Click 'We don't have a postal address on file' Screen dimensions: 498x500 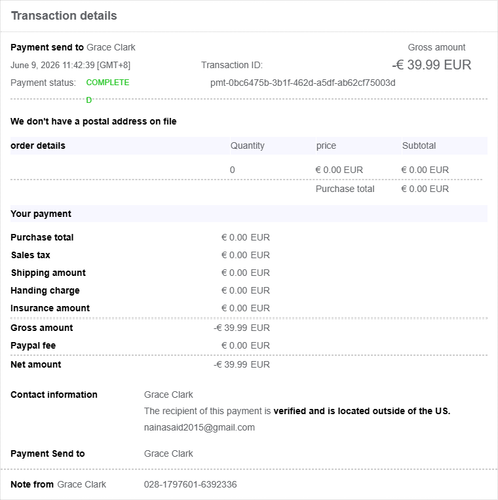(93, 121)
